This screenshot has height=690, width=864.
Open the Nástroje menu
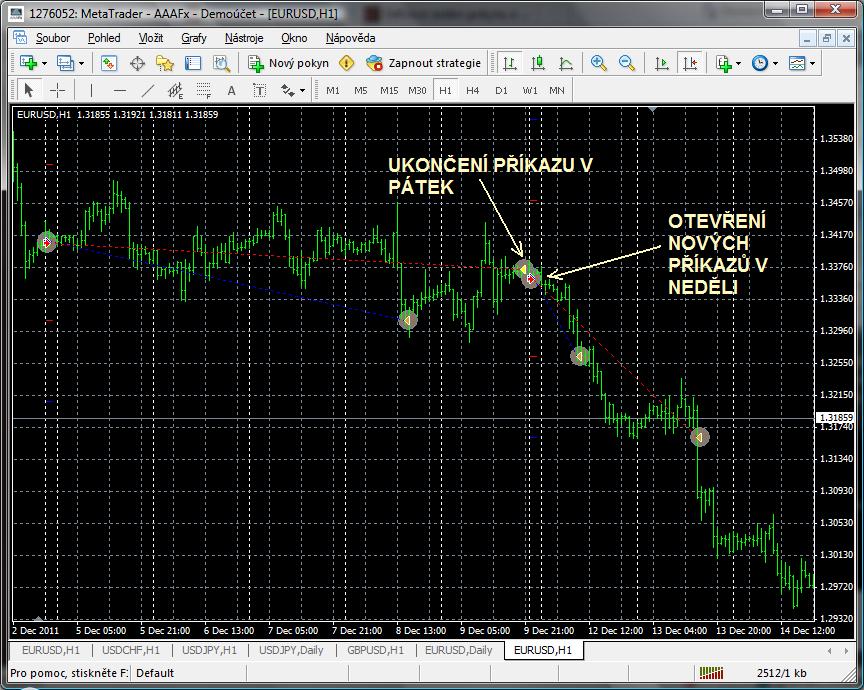(244, 38)
